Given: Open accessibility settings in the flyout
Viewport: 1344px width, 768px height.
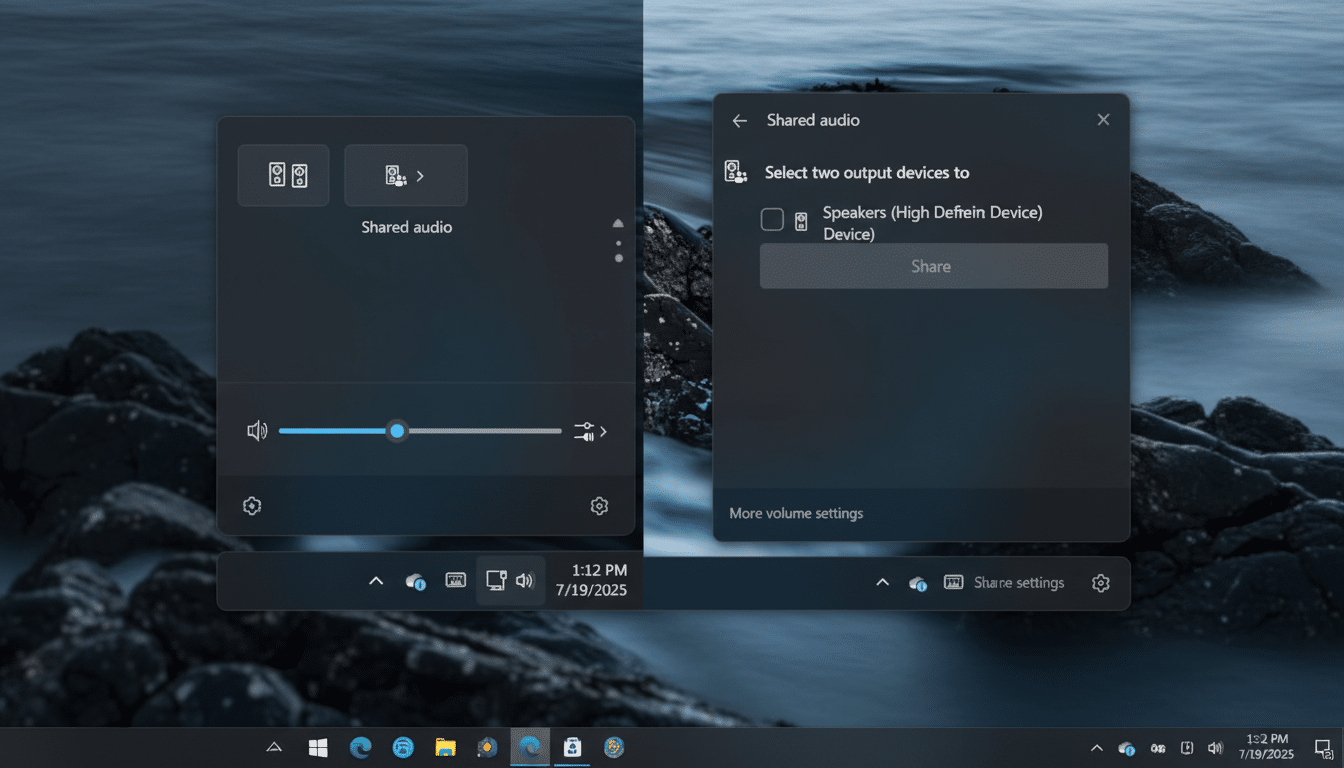Looking at the screenshot, I should [251, 506].
